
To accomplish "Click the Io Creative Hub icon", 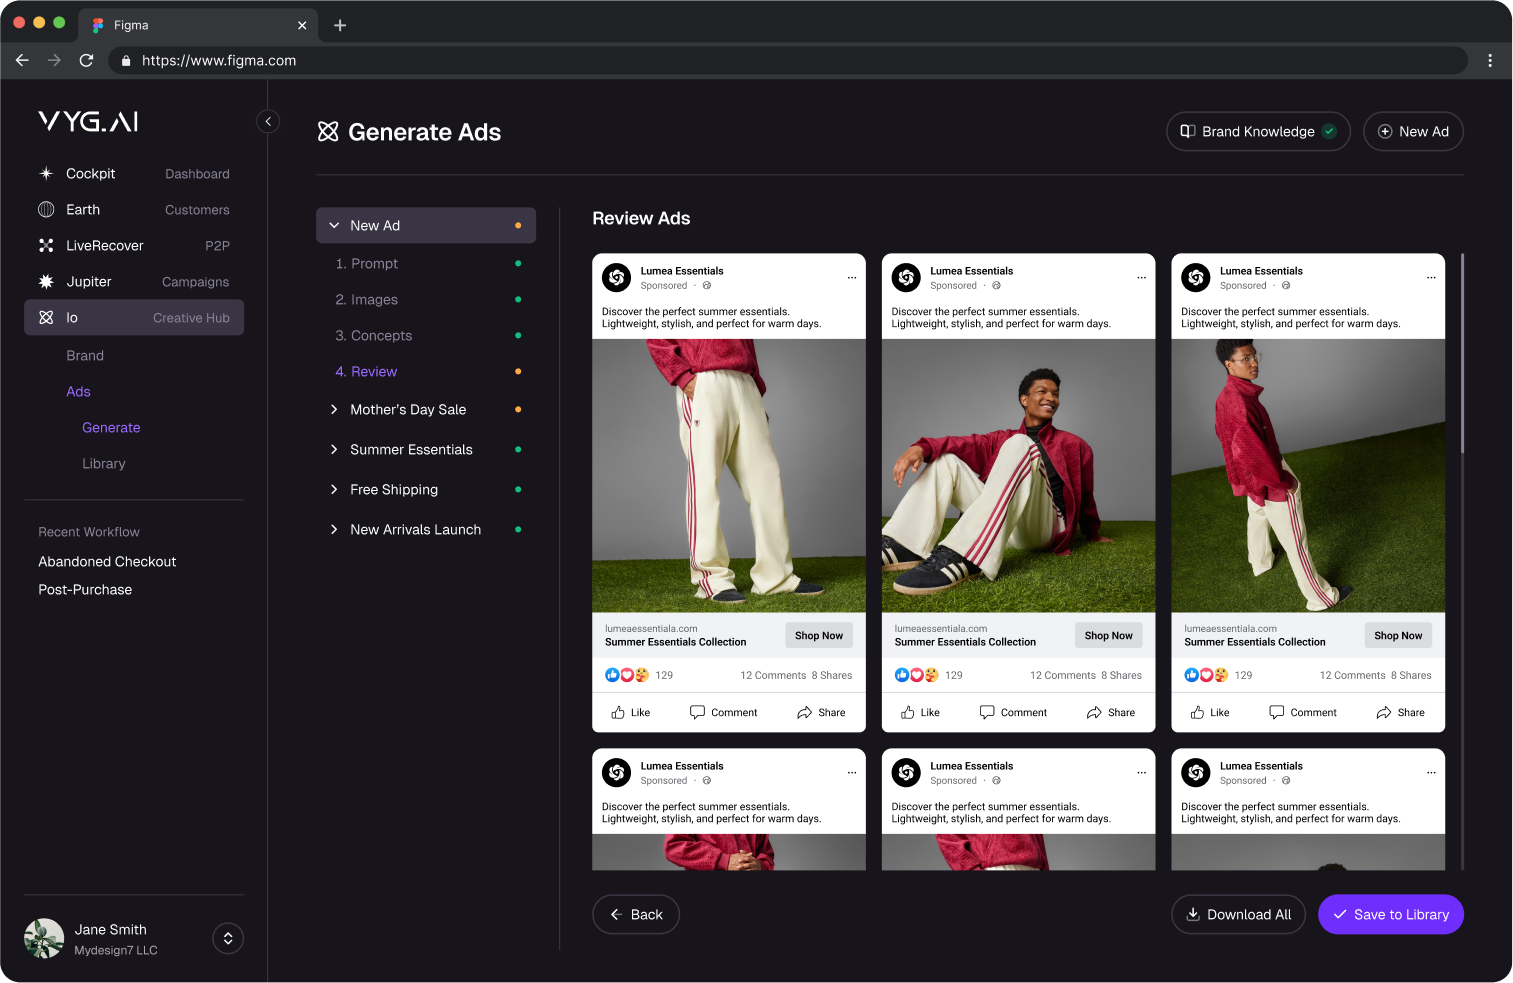I will (x=46, y=317).
